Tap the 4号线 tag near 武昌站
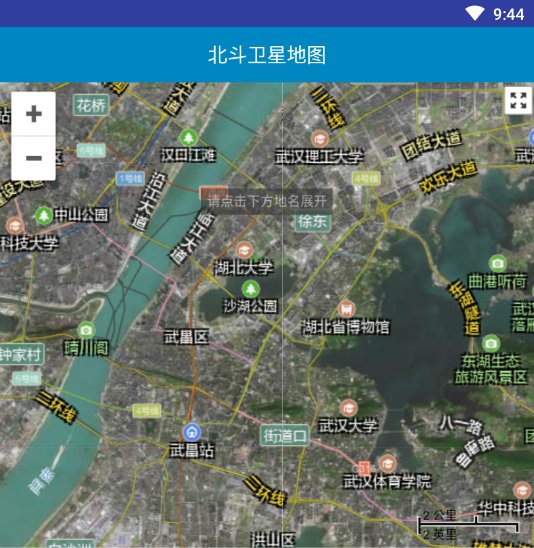The image size is (534, 548). 147,411
